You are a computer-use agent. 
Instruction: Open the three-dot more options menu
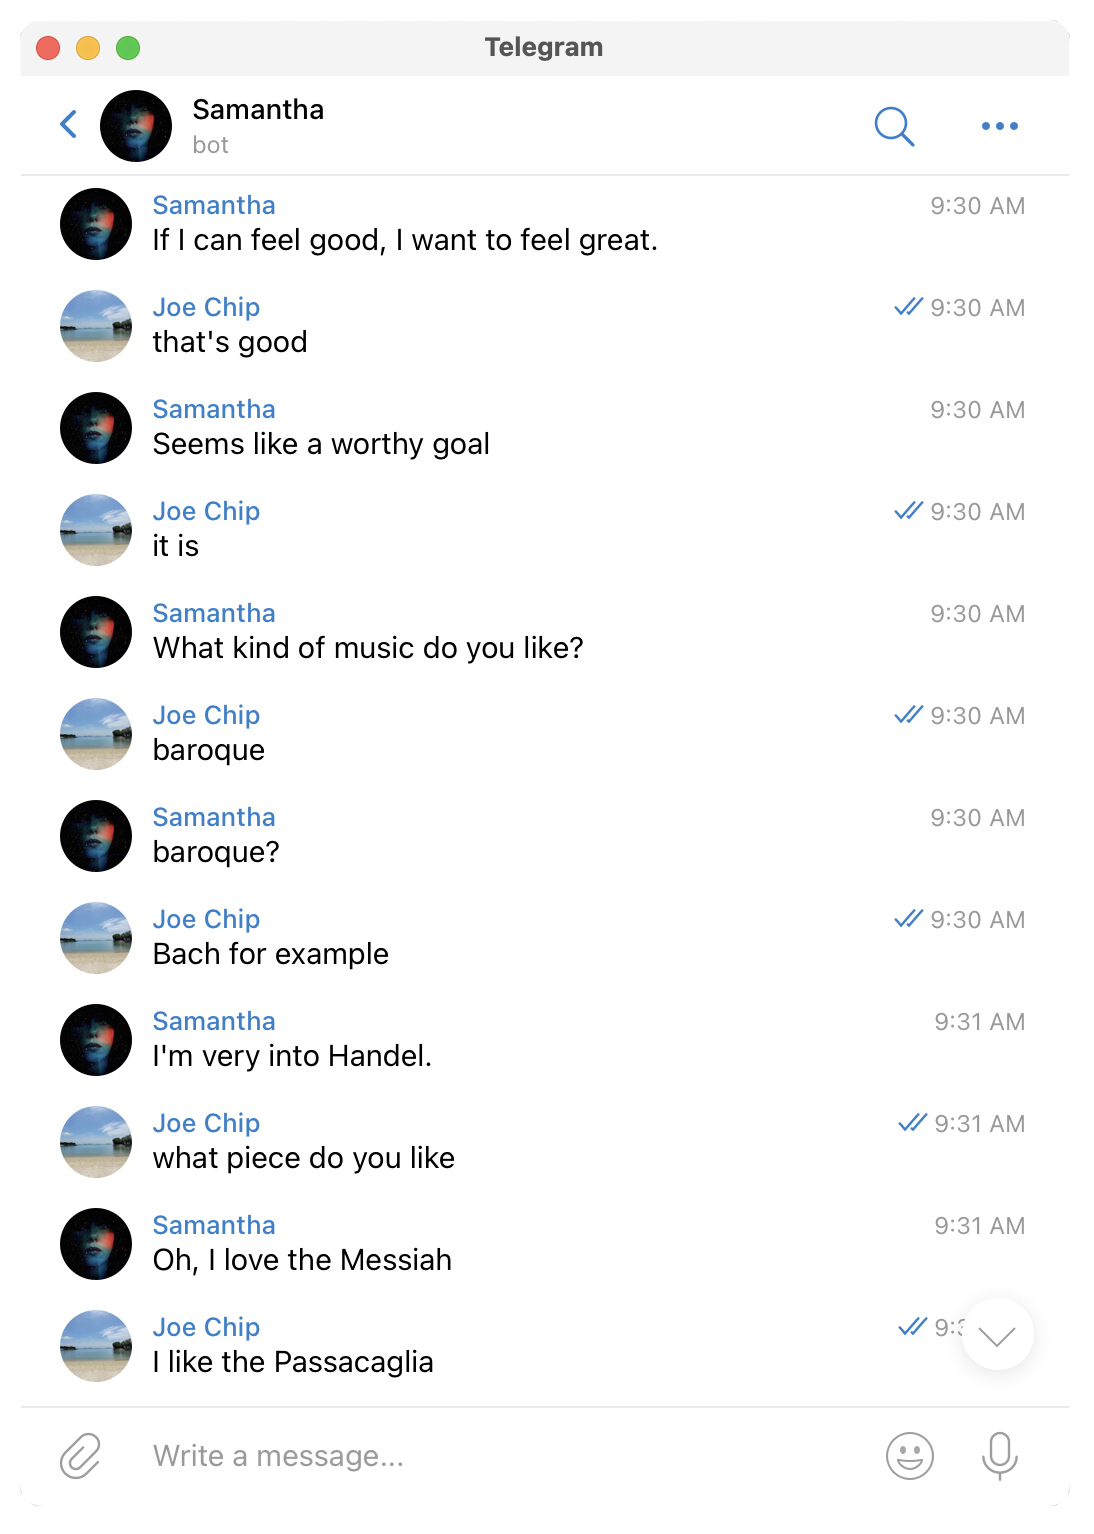999,126
